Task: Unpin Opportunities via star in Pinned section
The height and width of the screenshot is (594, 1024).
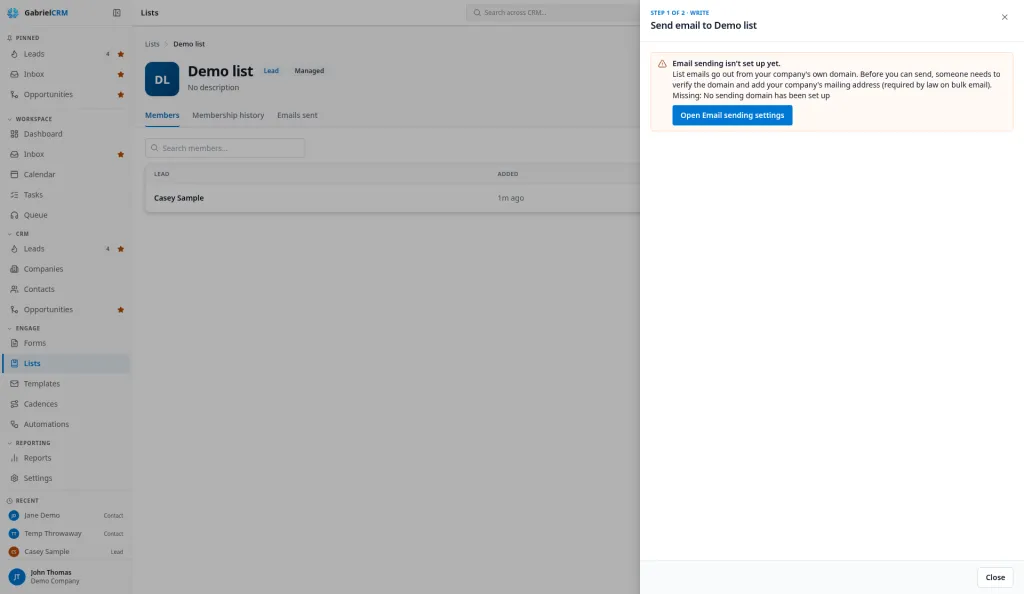Action: [121, 95]
